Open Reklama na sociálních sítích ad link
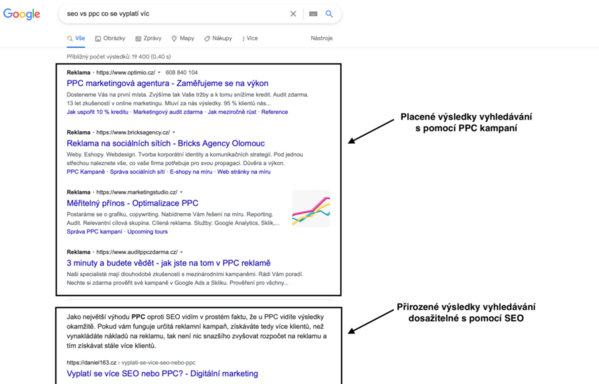The width and height of the screenshot is (599, 384). pyautogui.click(x=165, y=143)
